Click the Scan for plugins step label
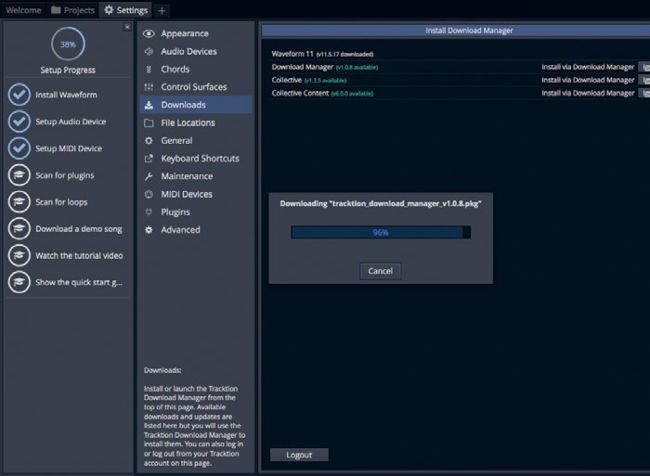 (65, 175)
